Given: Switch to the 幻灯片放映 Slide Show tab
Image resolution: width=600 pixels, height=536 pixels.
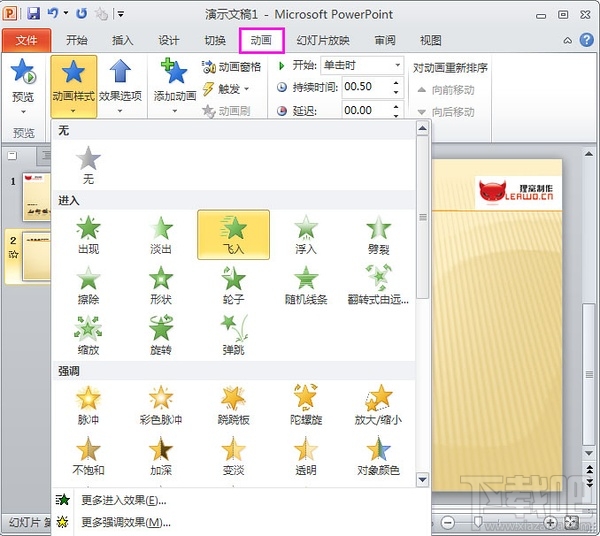Looking at the screenshot, I should (x=323, y=40).
